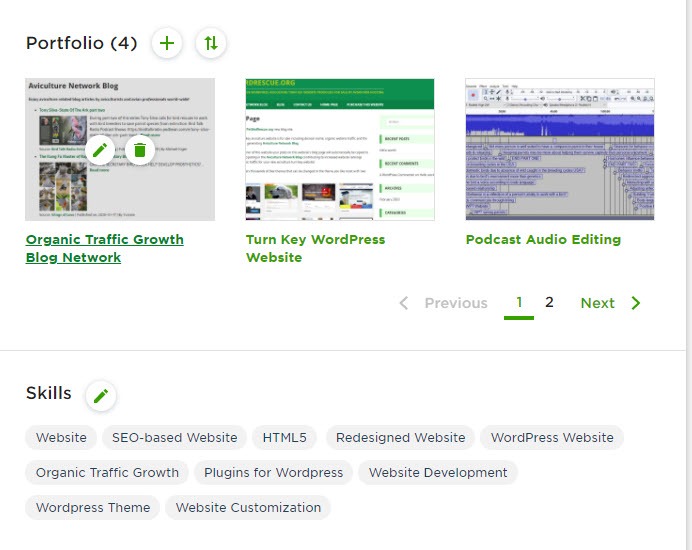
Task: Add a new portfolio item with plus icon
Action: pos(167,43)
